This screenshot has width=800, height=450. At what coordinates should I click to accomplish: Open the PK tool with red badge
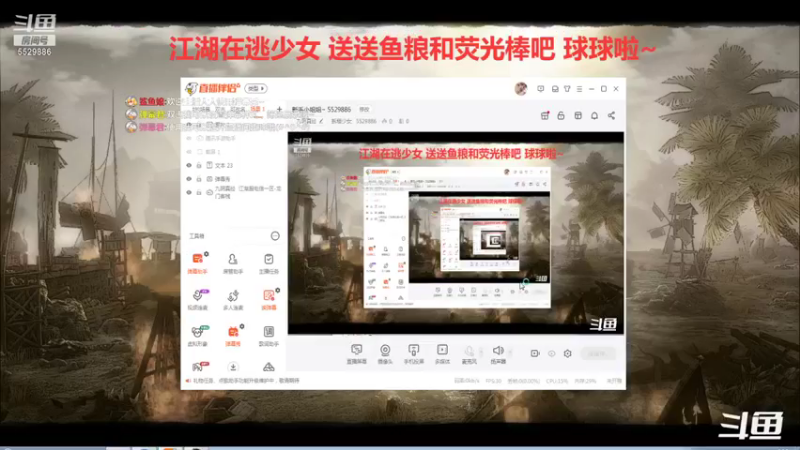click(x=198, y=366)
